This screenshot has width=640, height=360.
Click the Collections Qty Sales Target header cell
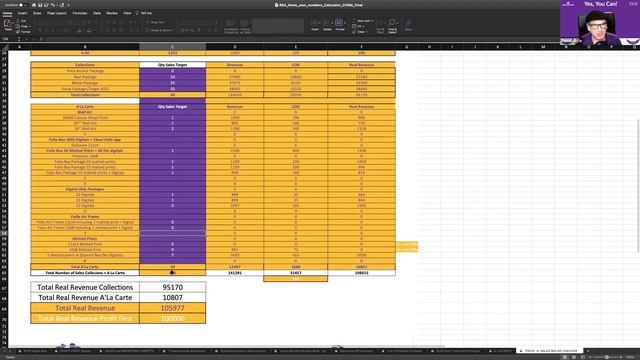coord(172,65)
